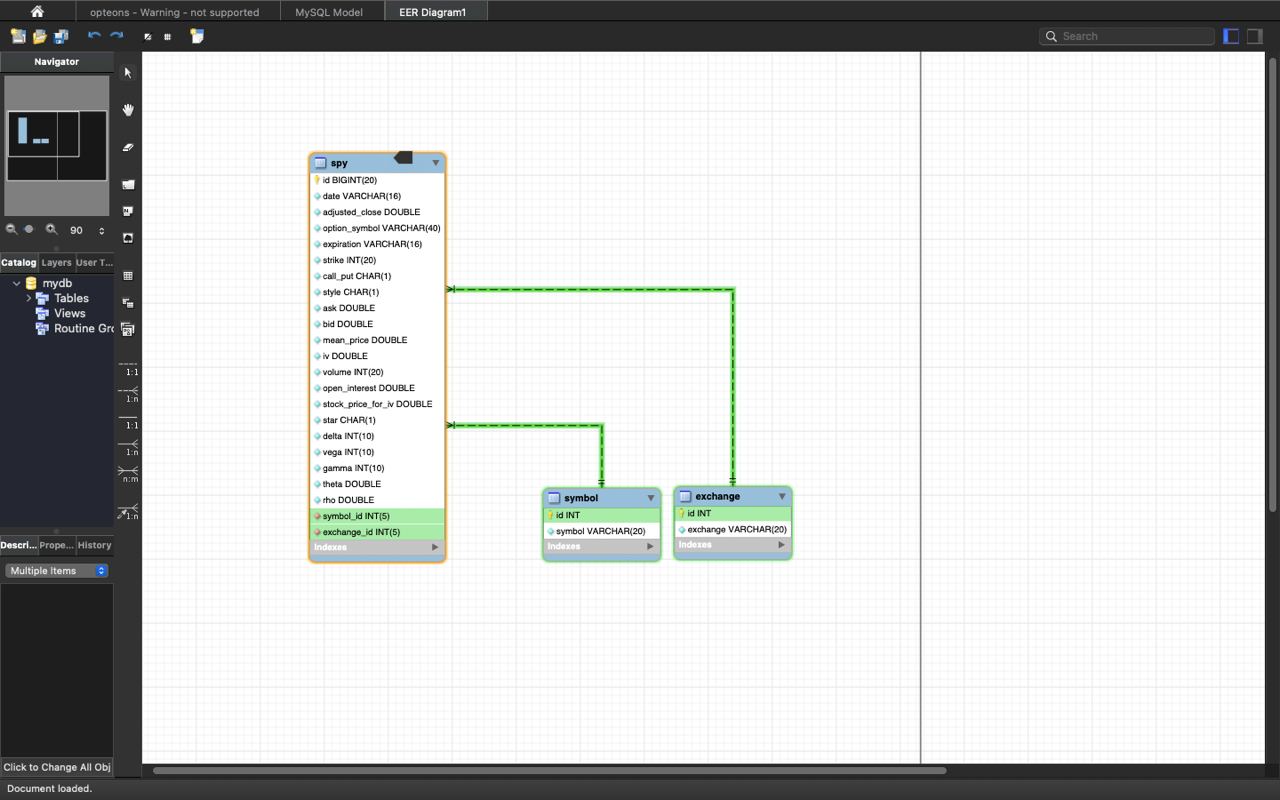
Task: Select 'exchange VARCHAR(20)' column in exchange table
Action: 733,529
